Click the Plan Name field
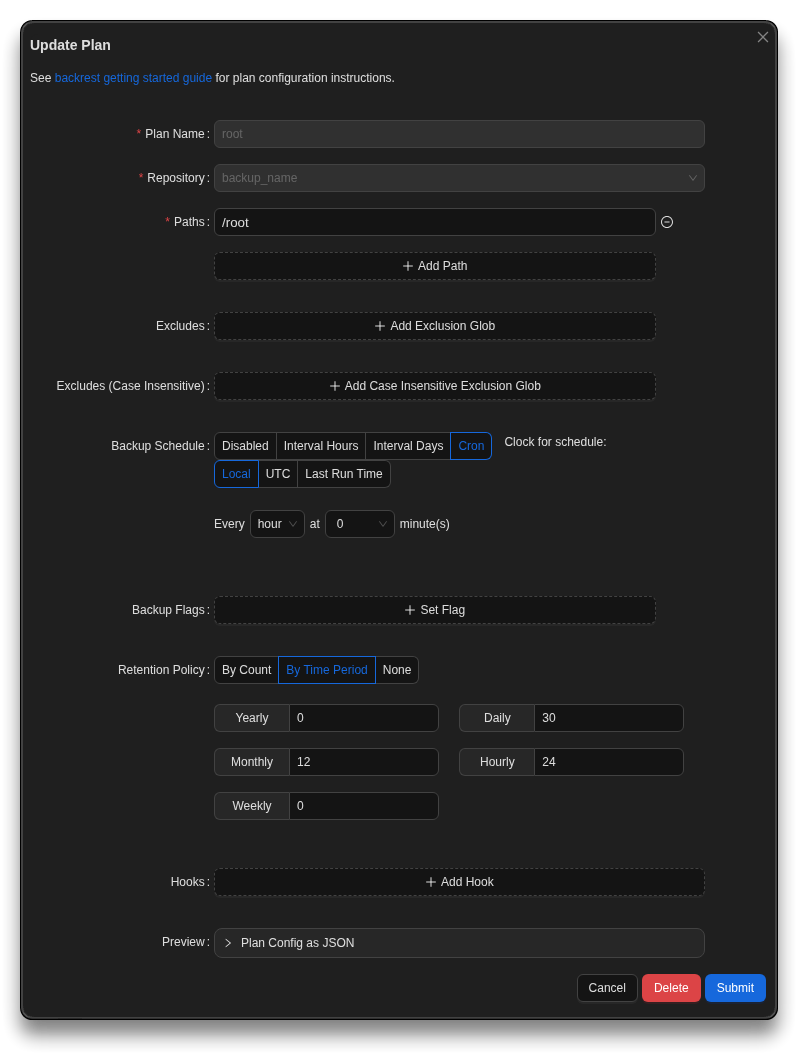This screenshot has height=1055, width=798. point(459,134)
